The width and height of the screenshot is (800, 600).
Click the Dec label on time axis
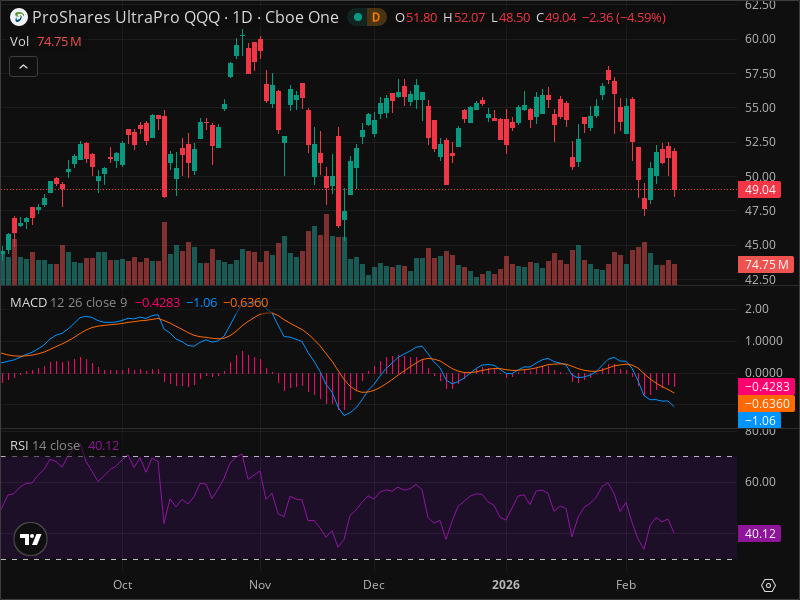click(374, 585)
